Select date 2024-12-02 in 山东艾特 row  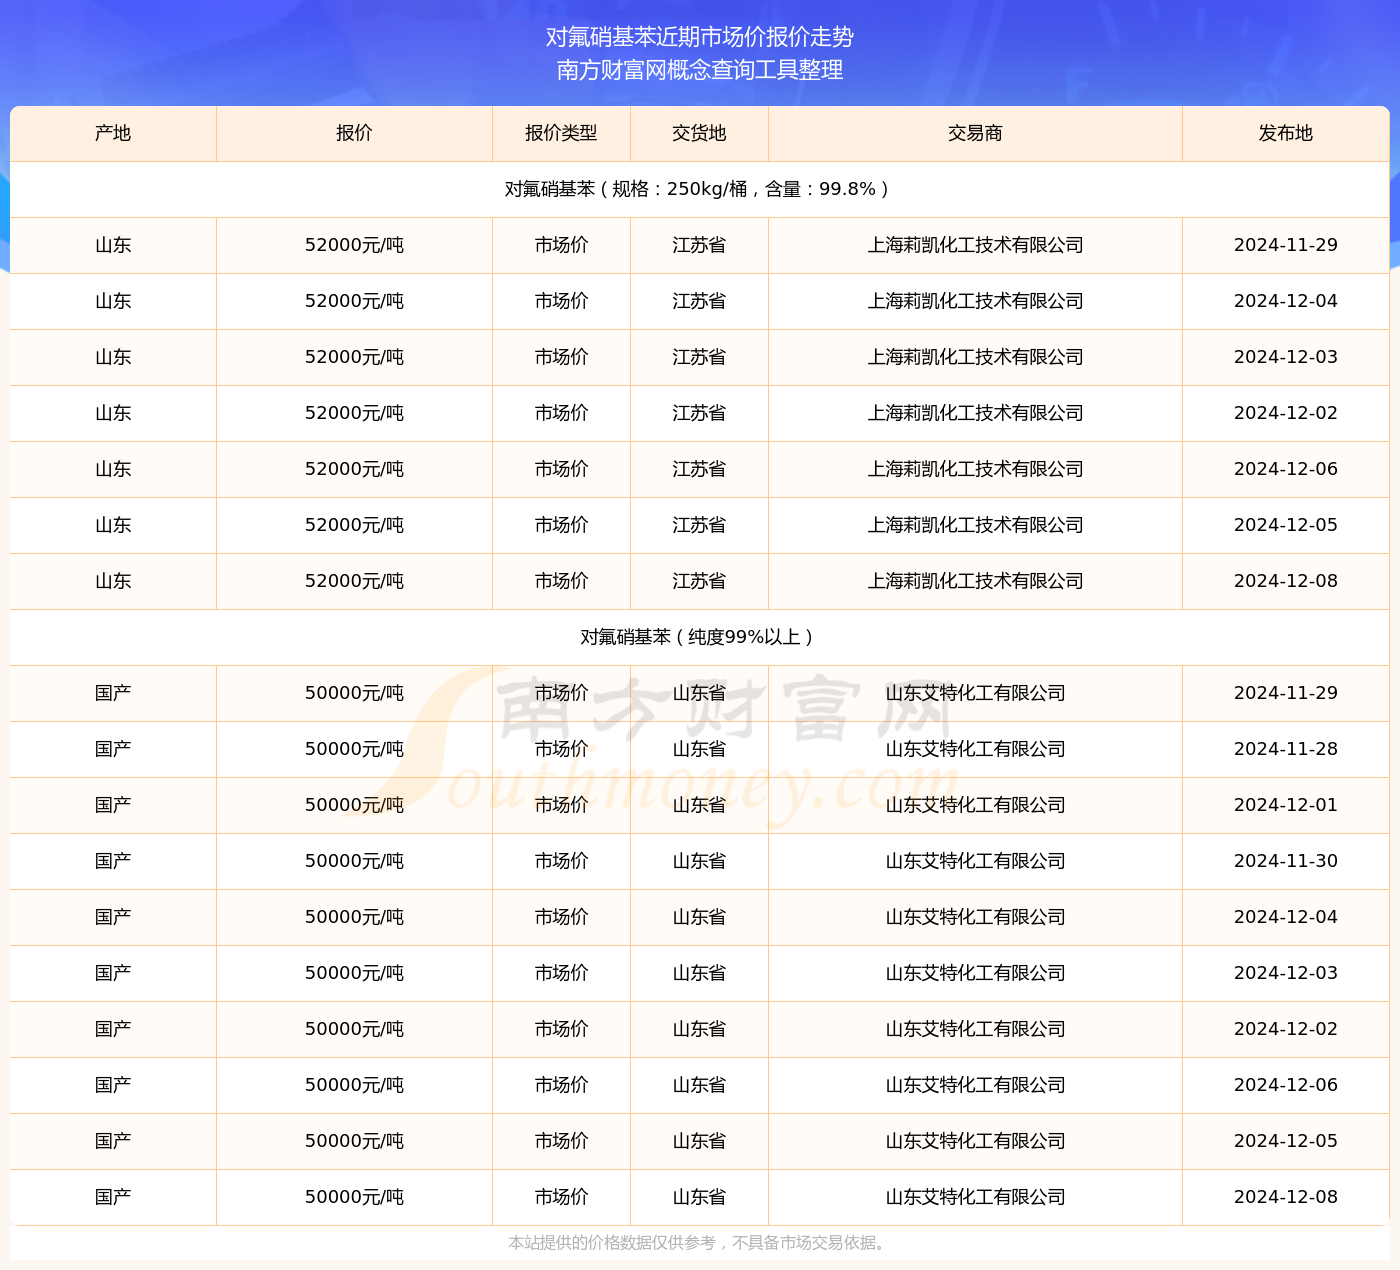click(1286, 1029)
